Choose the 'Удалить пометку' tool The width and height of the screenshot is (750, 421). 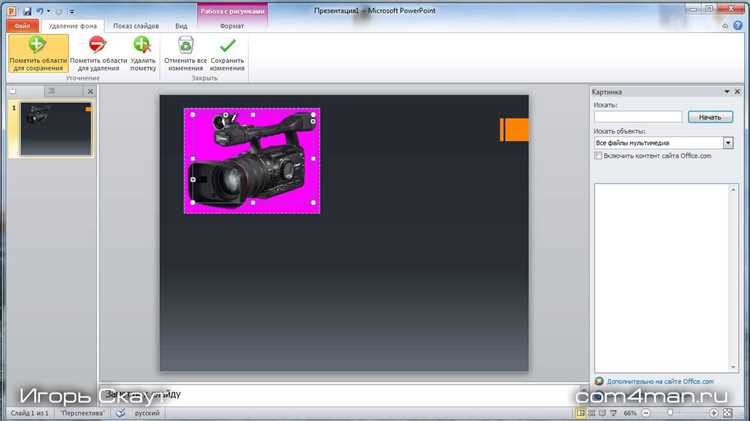point(143,53)
